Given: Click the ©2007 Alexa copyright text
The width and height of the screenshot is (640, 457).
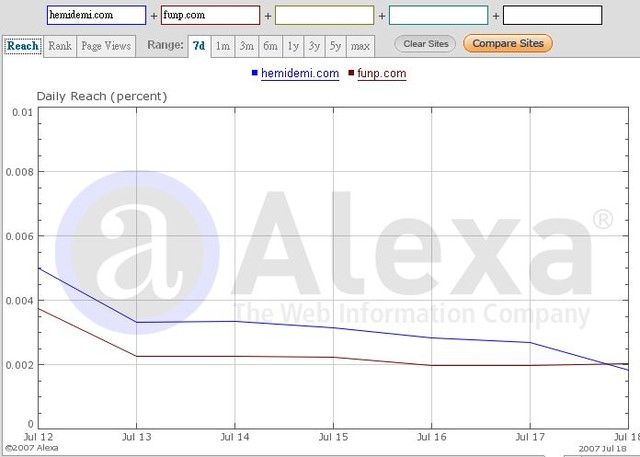Looking at the screenshot, I should tap(31, 448).
